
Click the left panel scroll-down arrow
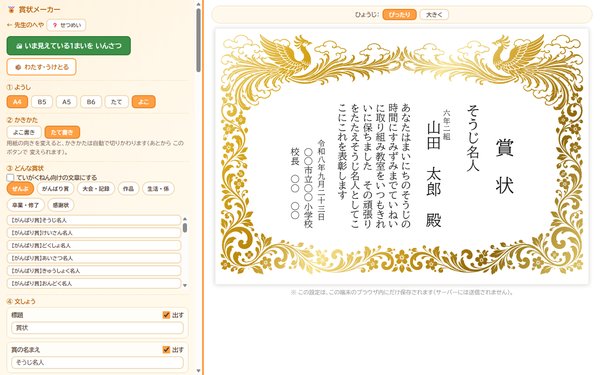198,371
